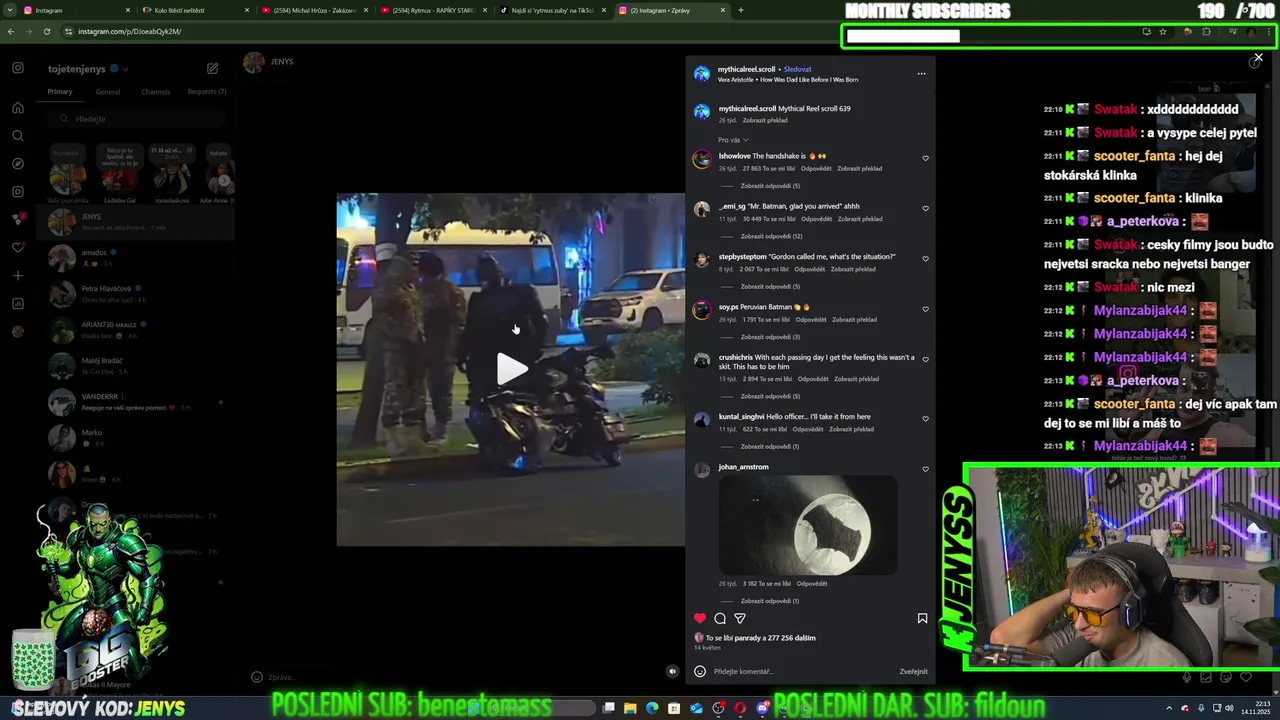Viewport: 1280px width, 720px height.
Task: Like _emi_sg's Mr. Batman comment
Action: coord(925,208)
